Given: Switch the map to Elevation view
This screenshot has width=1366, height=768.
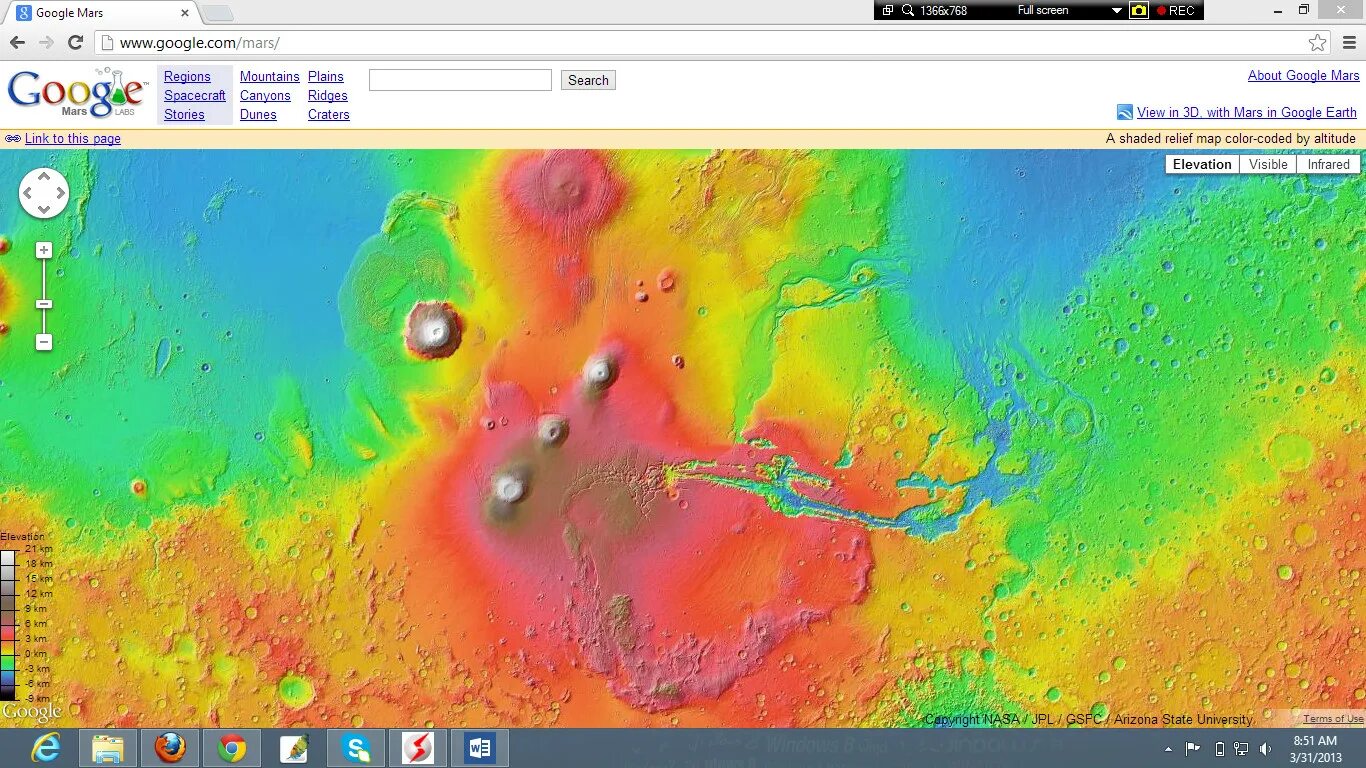Looking at the screenshot, I should click(x=1202, y=164).
